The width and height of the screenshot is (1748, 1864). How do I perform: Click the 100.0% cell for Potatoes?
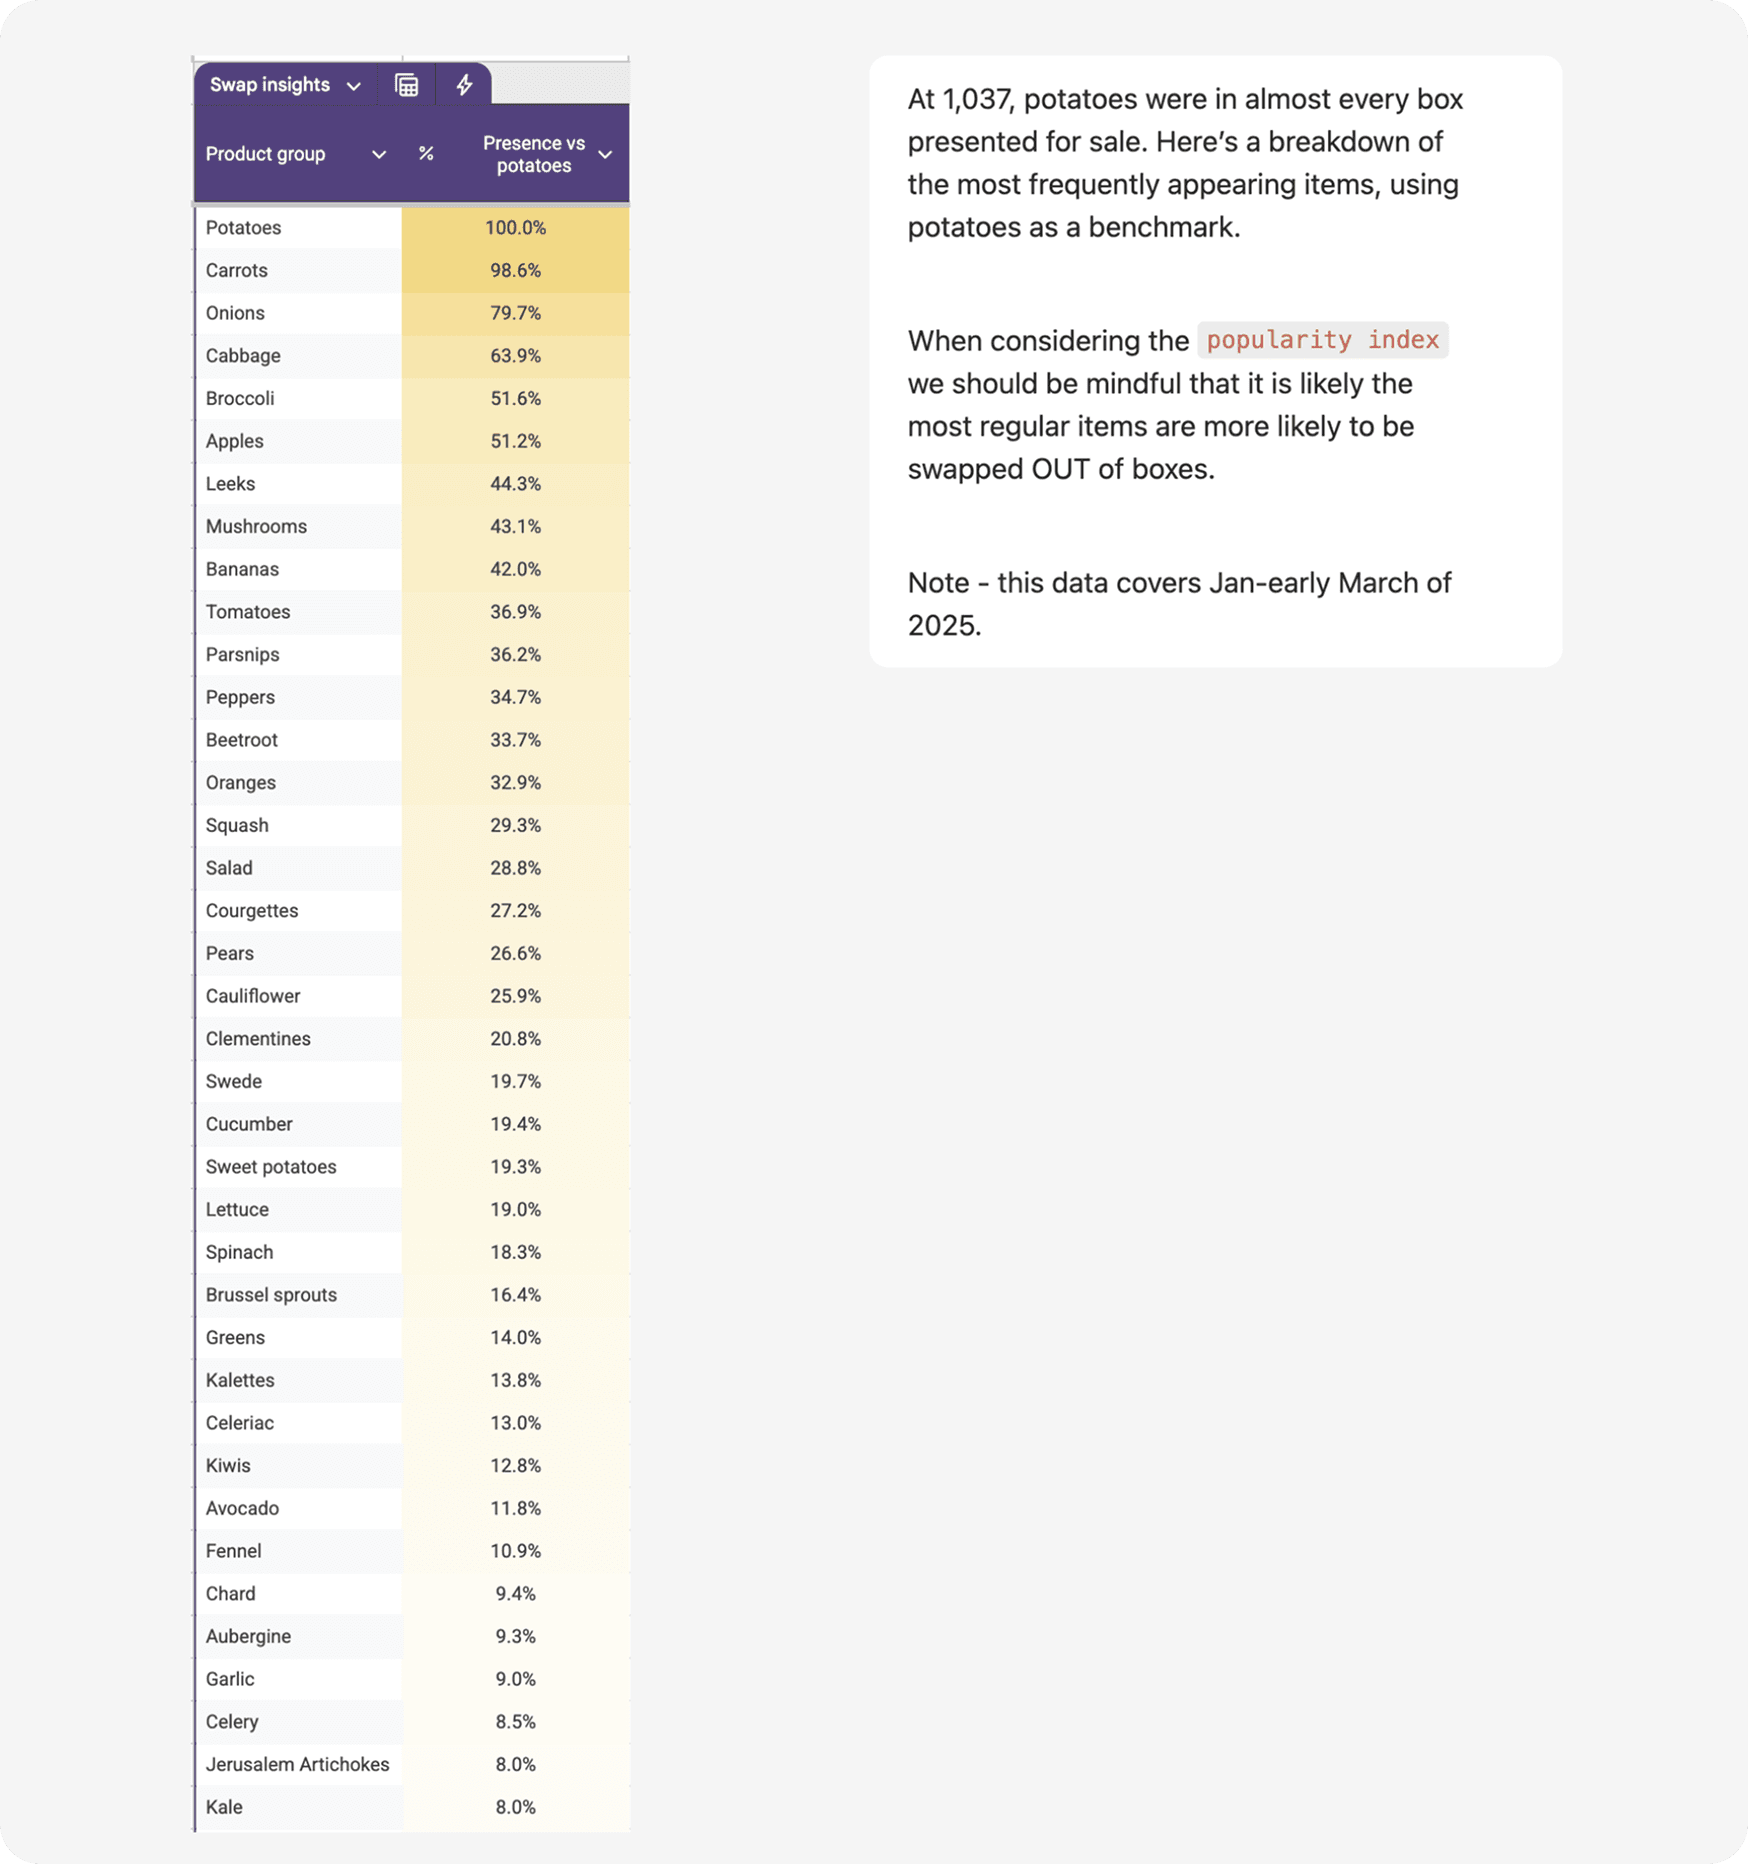[x=515, y=228]
